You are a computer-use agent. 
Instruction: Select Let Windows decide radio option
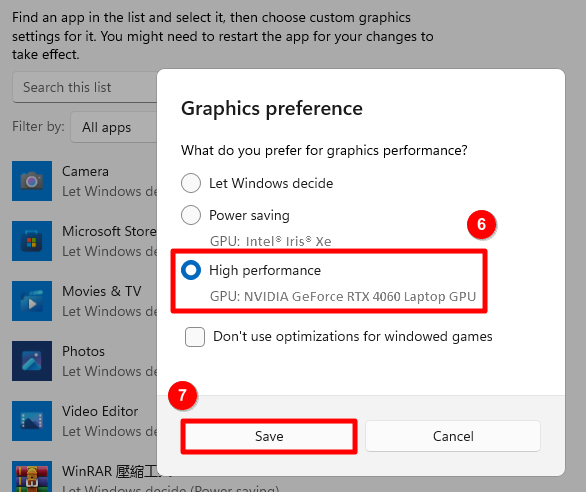(x=191, y=183)
